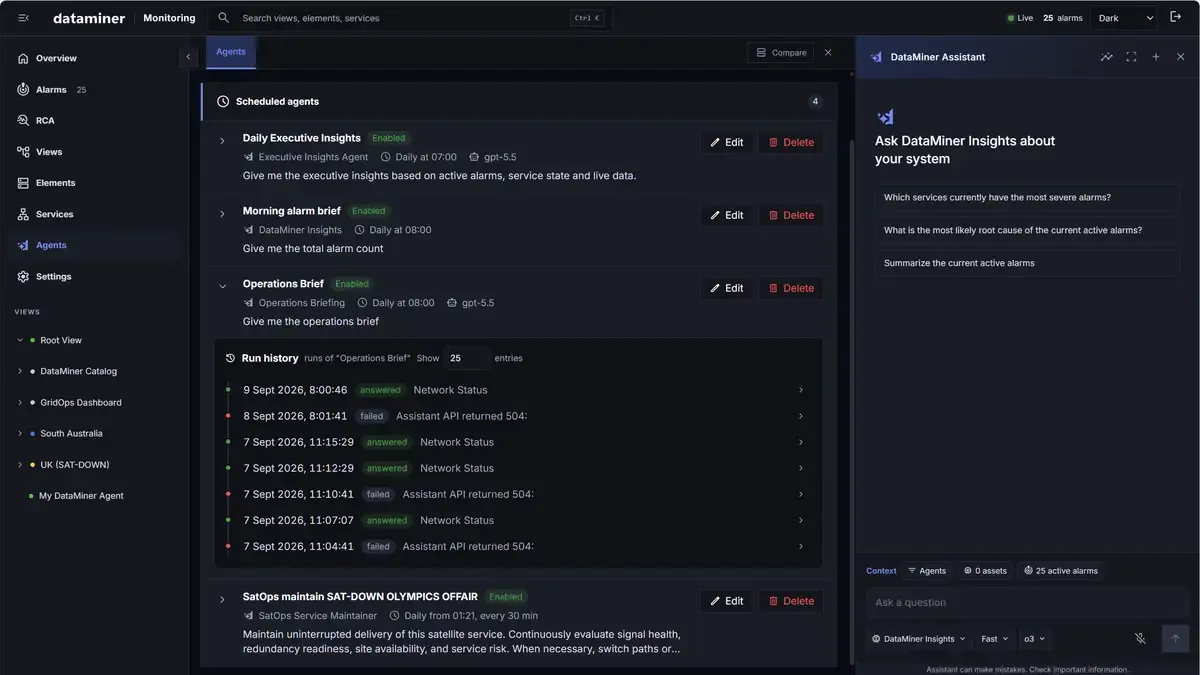
Task: Click the microphone mute icon
Action: 1140,639
